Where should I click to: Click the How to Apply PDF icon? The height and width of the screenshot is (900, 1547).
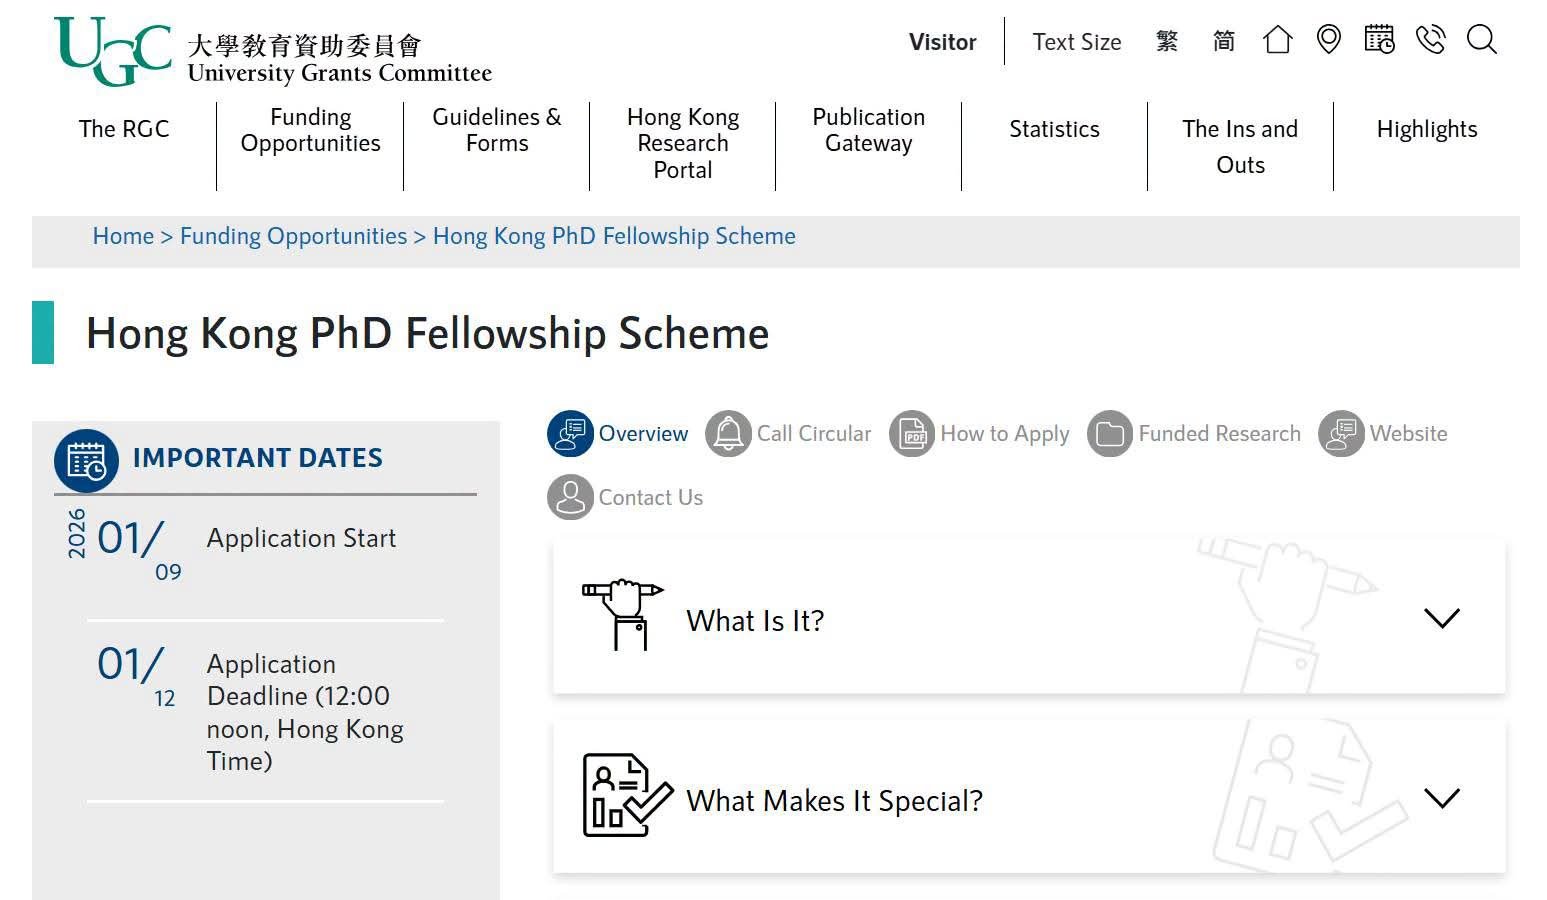pyautogui.click(x=912, y=434)
